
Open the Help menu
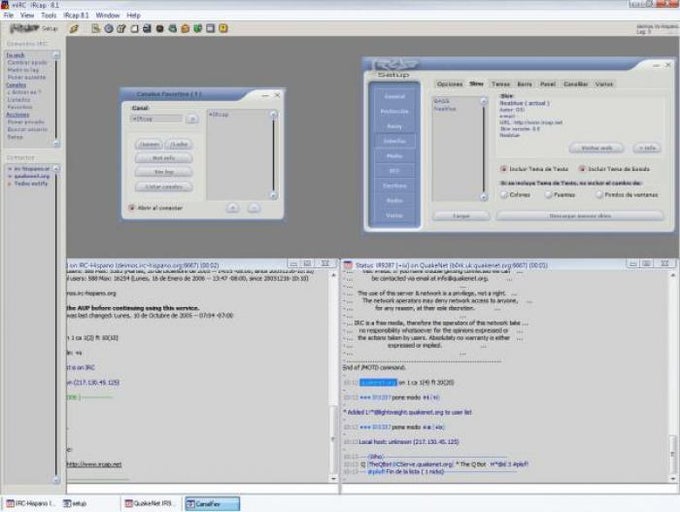(x=134, y=15)
